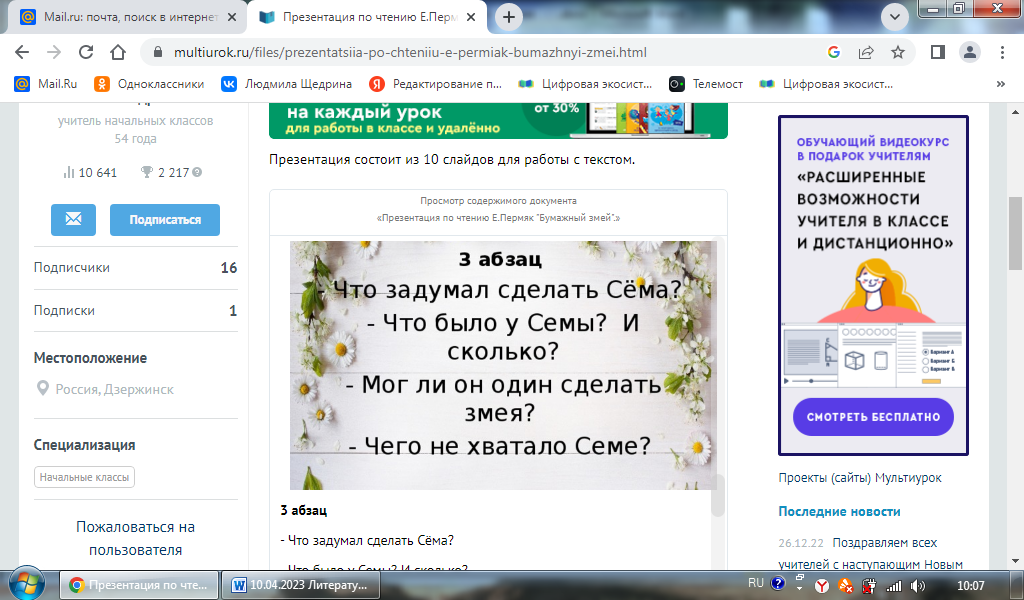Reload the multiurok.ru page
This screenshot has width=1024, height=600.
(86, 52)
